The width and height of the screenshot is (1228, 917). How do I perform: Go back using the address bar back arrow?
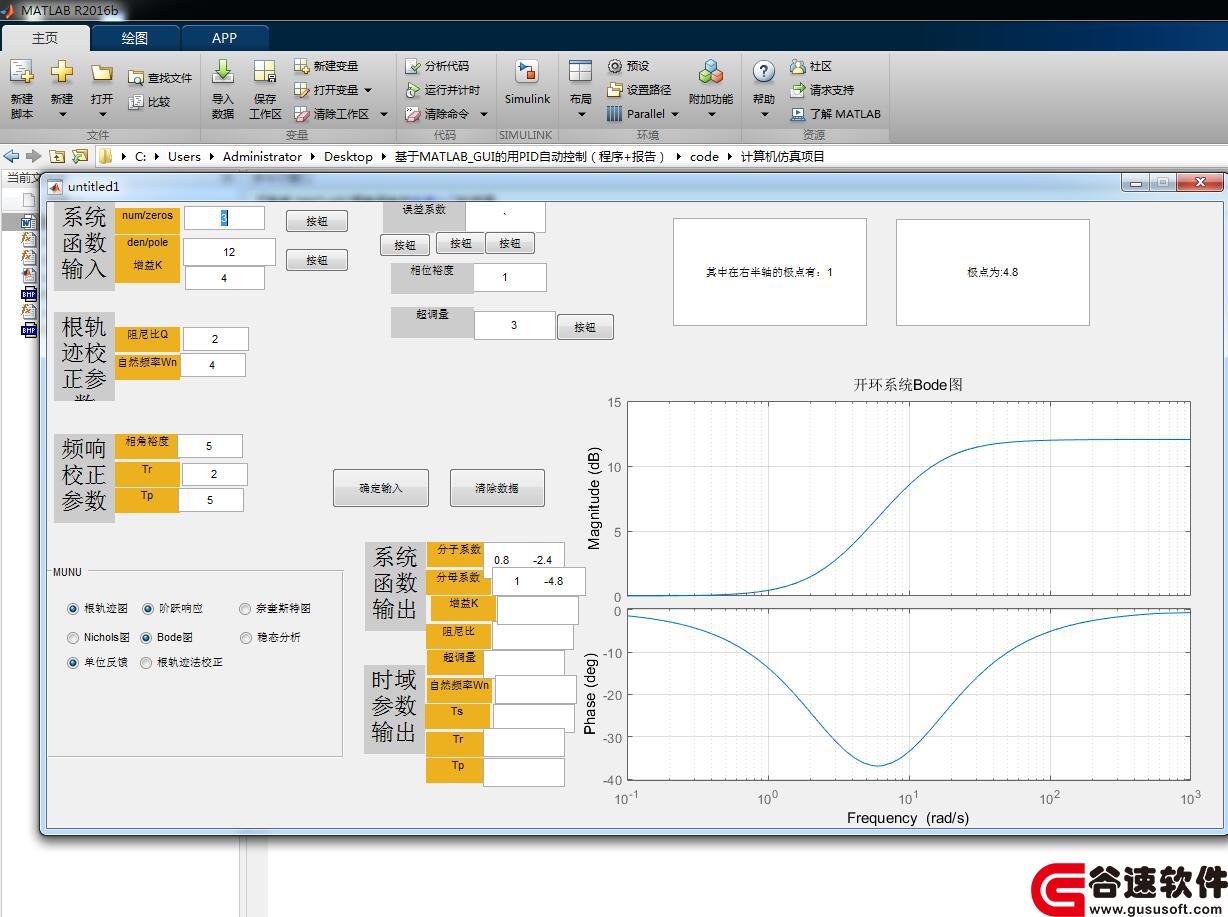pos(11,156)
